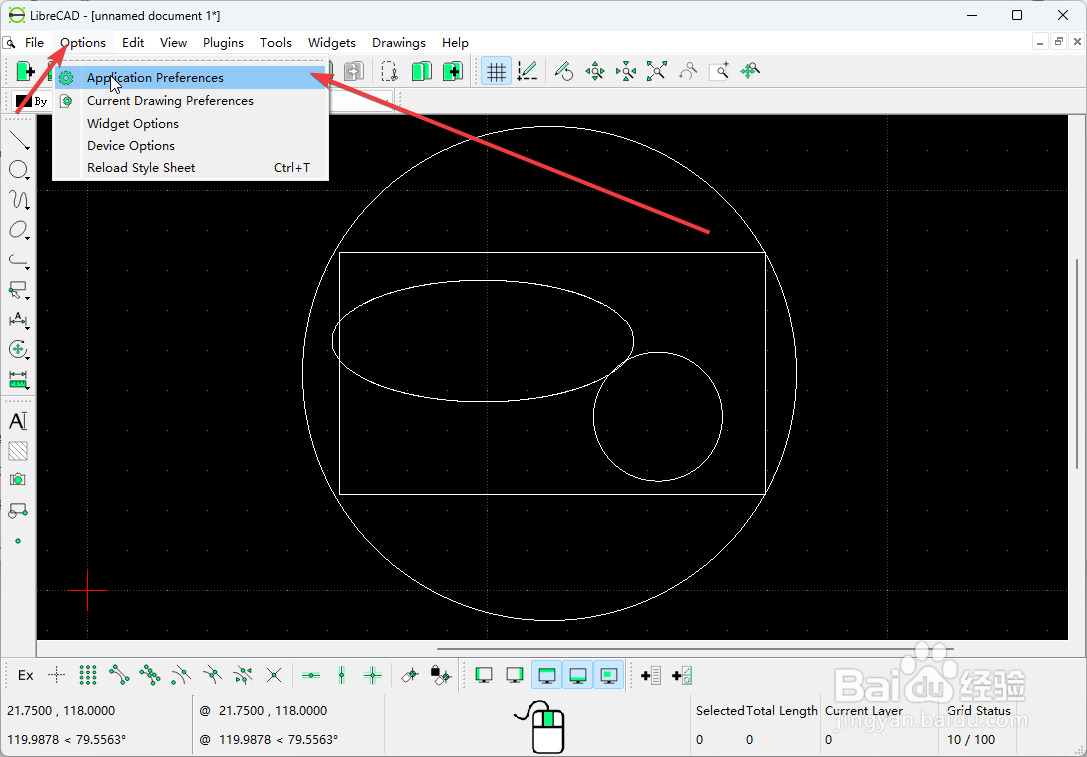Select the Hatch tool
Viewport: 1087px width, 757px height.
18,451
